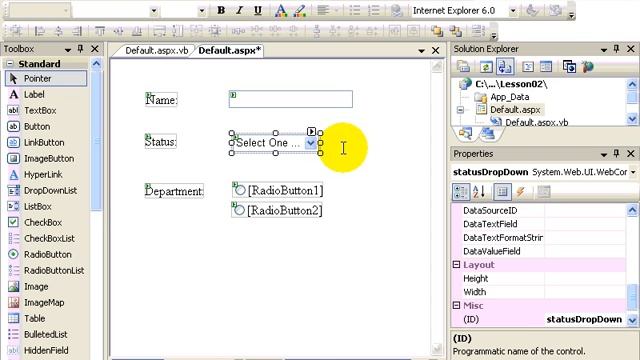
Task: Click the Toolbox scroll up arrow
Action: pyautogui.click(x=96, y=64)
